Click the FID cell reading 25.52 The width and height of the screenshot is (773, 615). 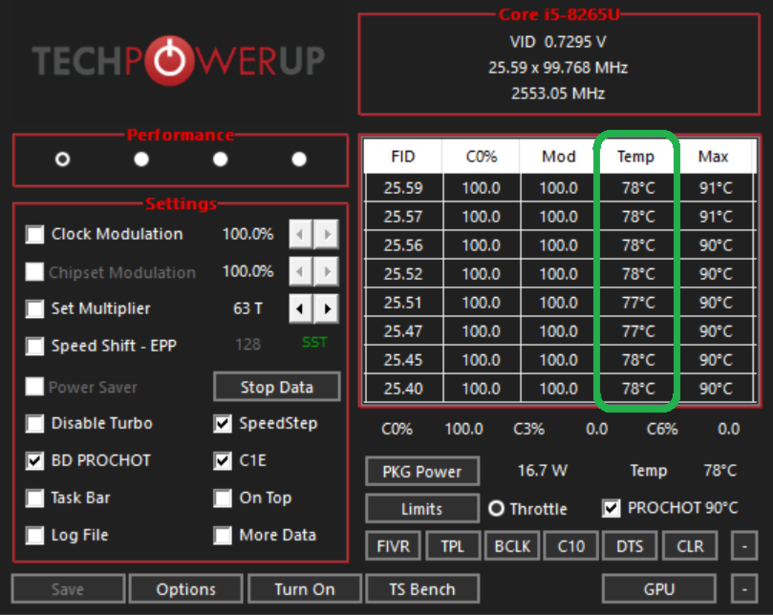click(x=403, y=273)
